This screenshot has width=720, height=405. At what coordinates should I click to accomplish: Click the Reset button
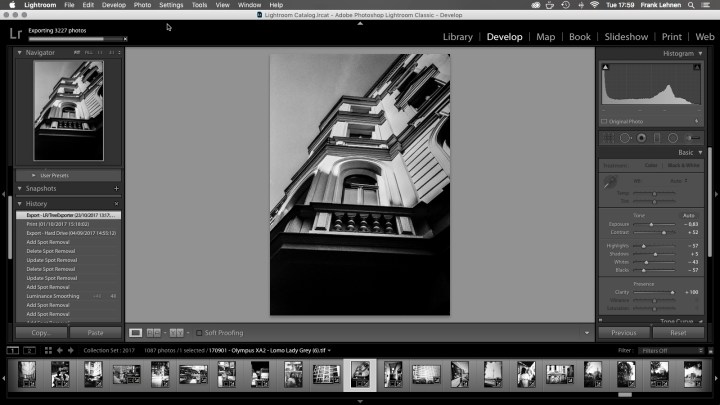[x=678, y=332]
